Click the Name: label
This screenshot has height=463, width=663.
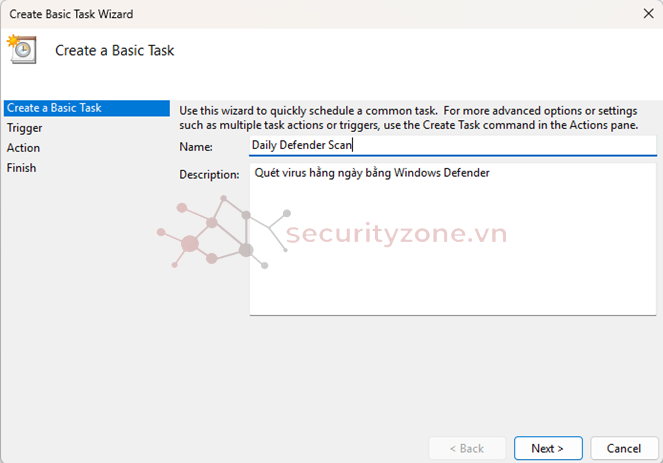[x=196, y=147]
